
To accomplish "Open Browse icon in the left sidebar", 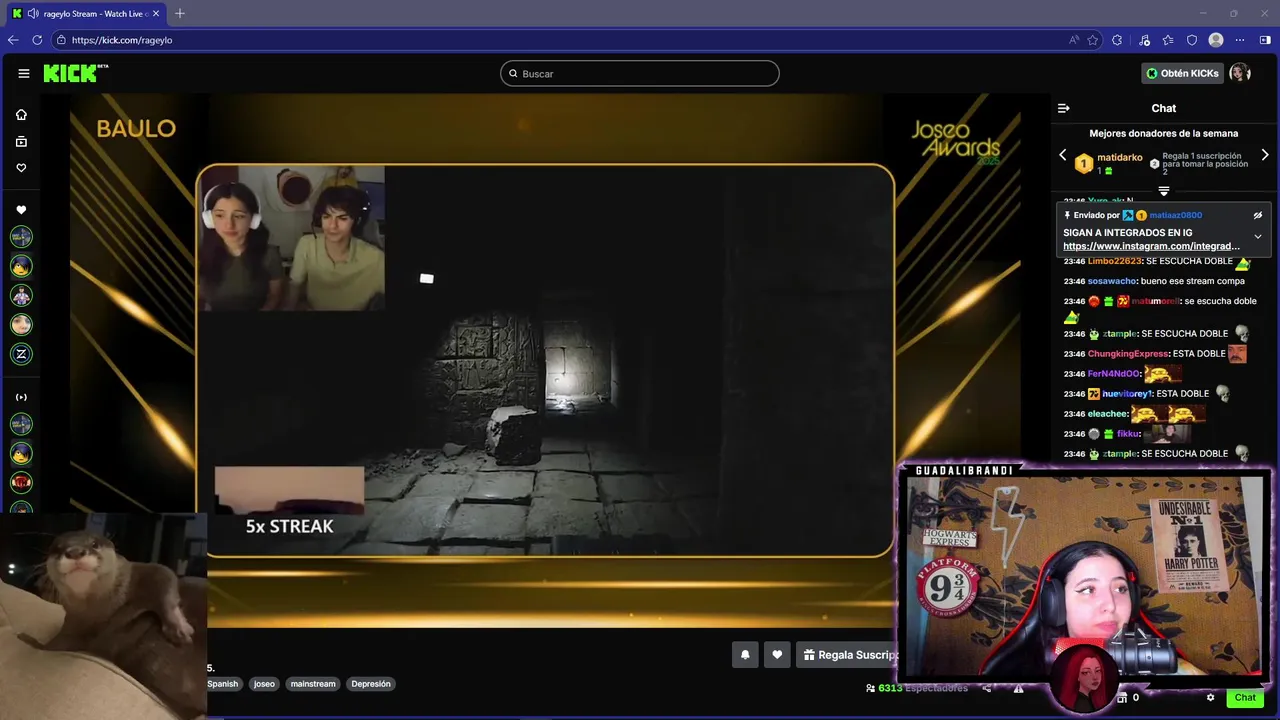I will tap(21, 142).
